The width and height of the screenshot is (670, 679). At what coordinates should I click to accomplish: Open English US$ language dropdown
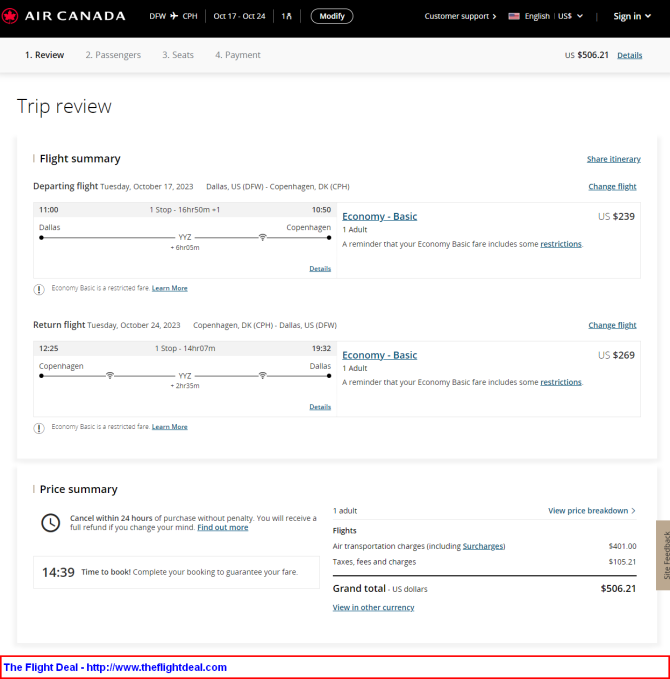coord(546,16)
